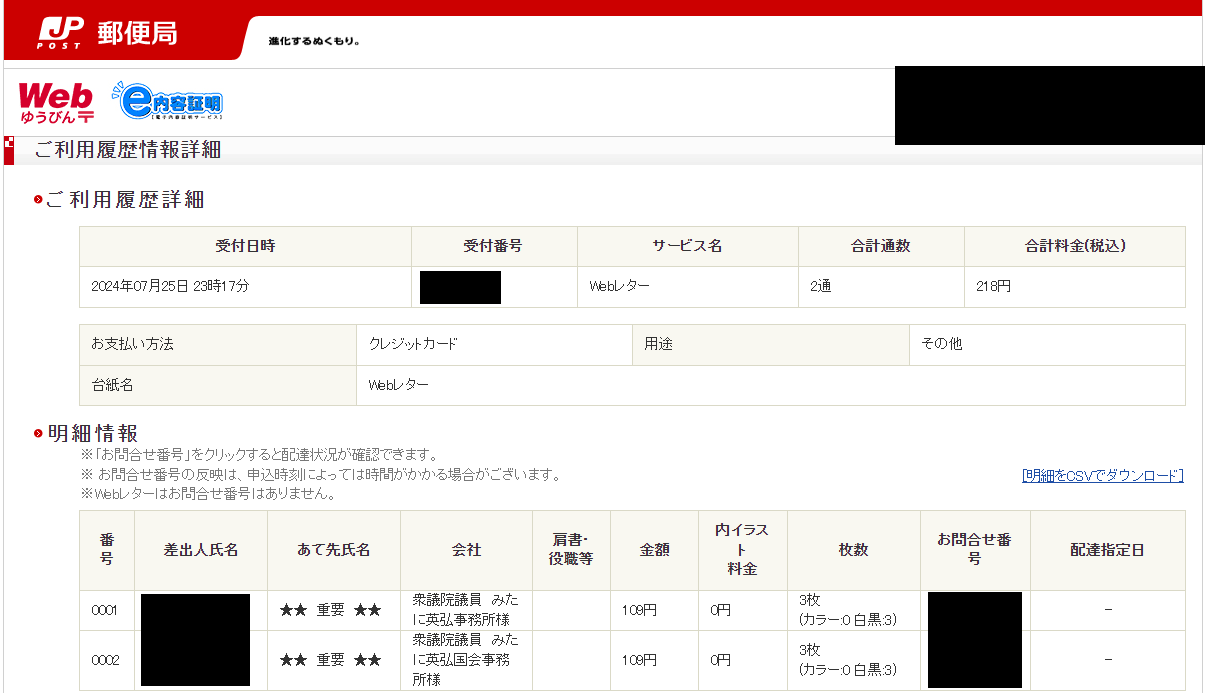Image resolution: width=1215 pixels, height=693 pixels.
Task: Open the Webゆうびん logo link
Action: (56, 103)
